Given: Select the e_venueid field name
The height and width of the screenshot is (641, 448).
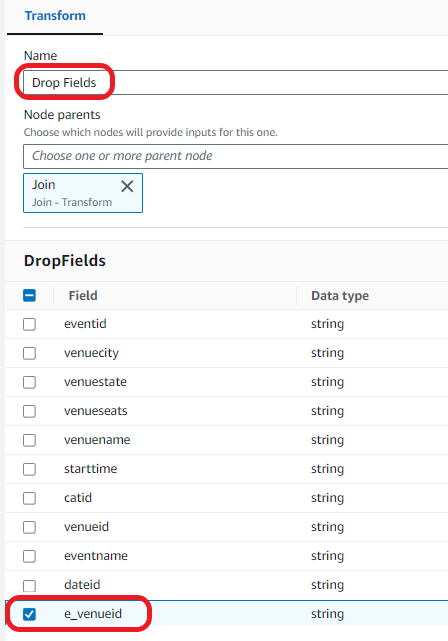Looking at the screenshot, I should [x=93, y=614].
